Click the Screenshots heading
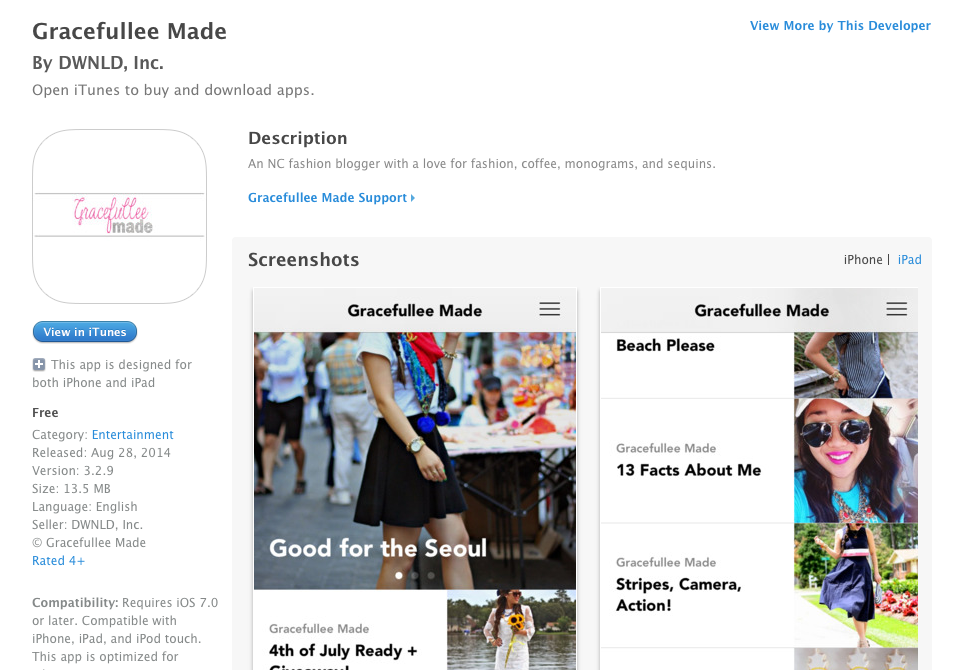The image size is (967, 670). pos(303,260)
